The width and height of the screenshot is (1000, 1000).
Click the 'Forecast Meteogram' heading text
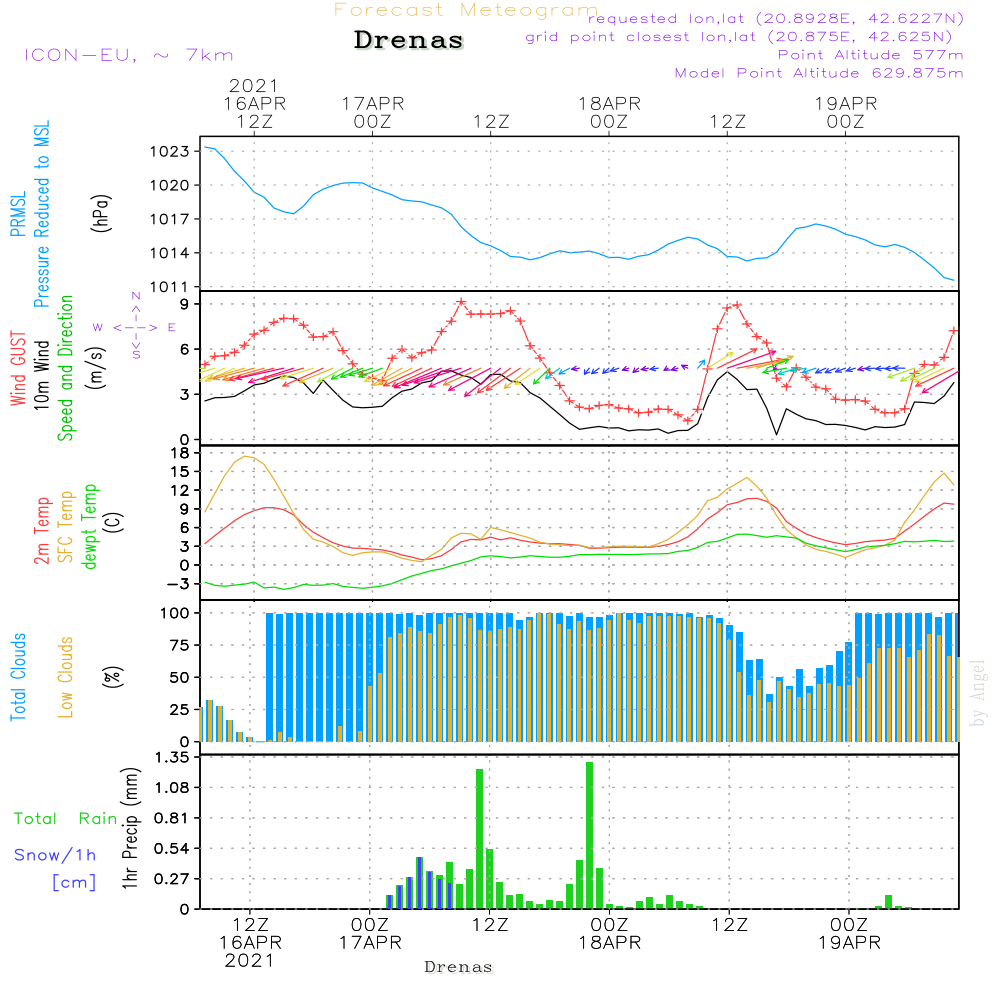coord(466,10)
